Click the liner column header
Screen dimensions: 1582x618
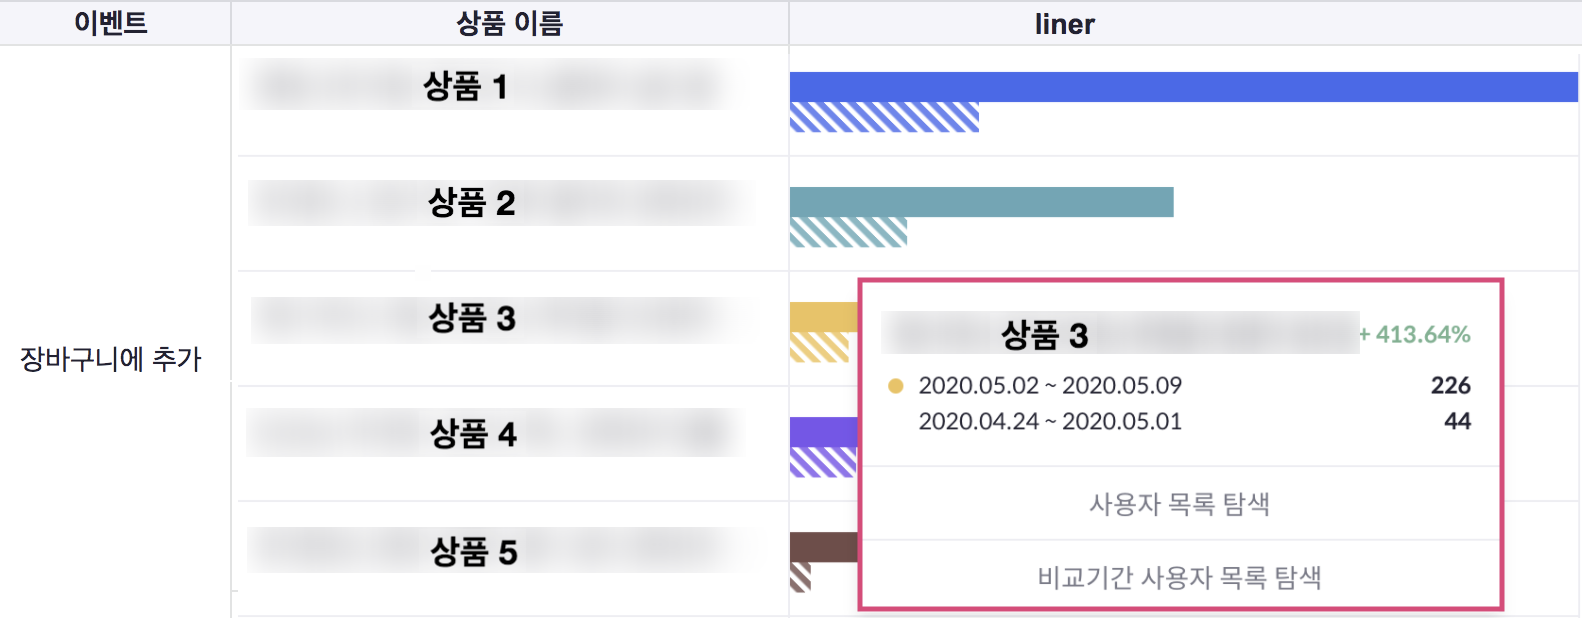1064,24
